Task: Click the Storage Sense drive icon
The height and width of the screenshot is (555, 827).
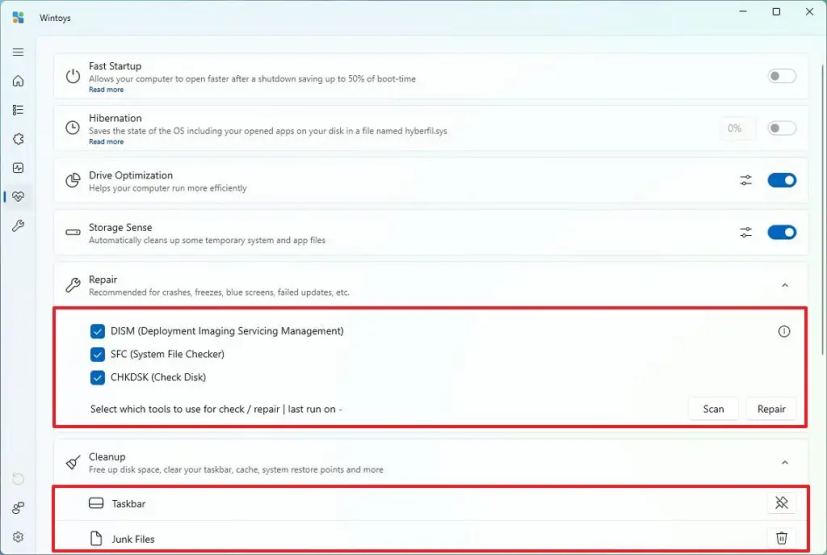Action: pos(73,232)
